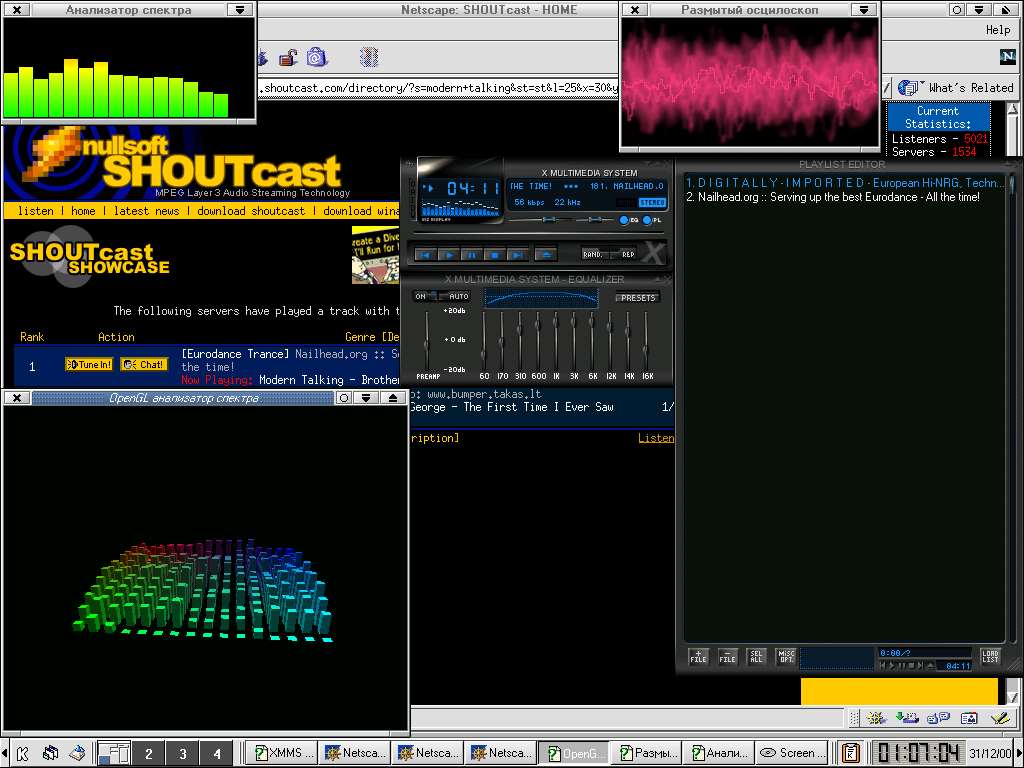Click 'listen' in the SHOUTcast navigation bar
Image resolution: width=1024 pixels, height=768 pixels.
click(x=36, y=210)
